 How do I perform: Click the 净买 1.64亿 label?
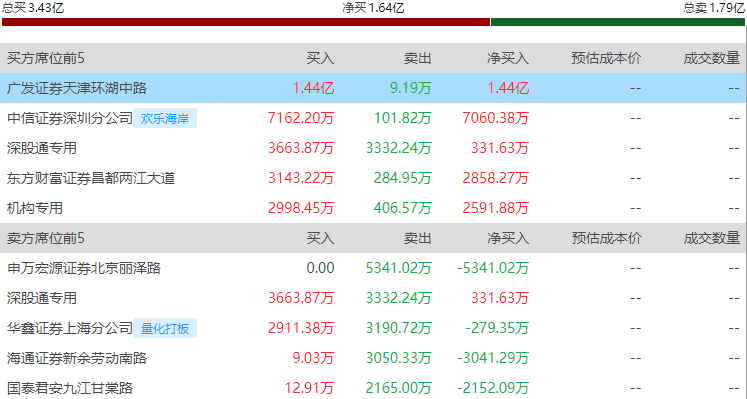click(373, 7)
